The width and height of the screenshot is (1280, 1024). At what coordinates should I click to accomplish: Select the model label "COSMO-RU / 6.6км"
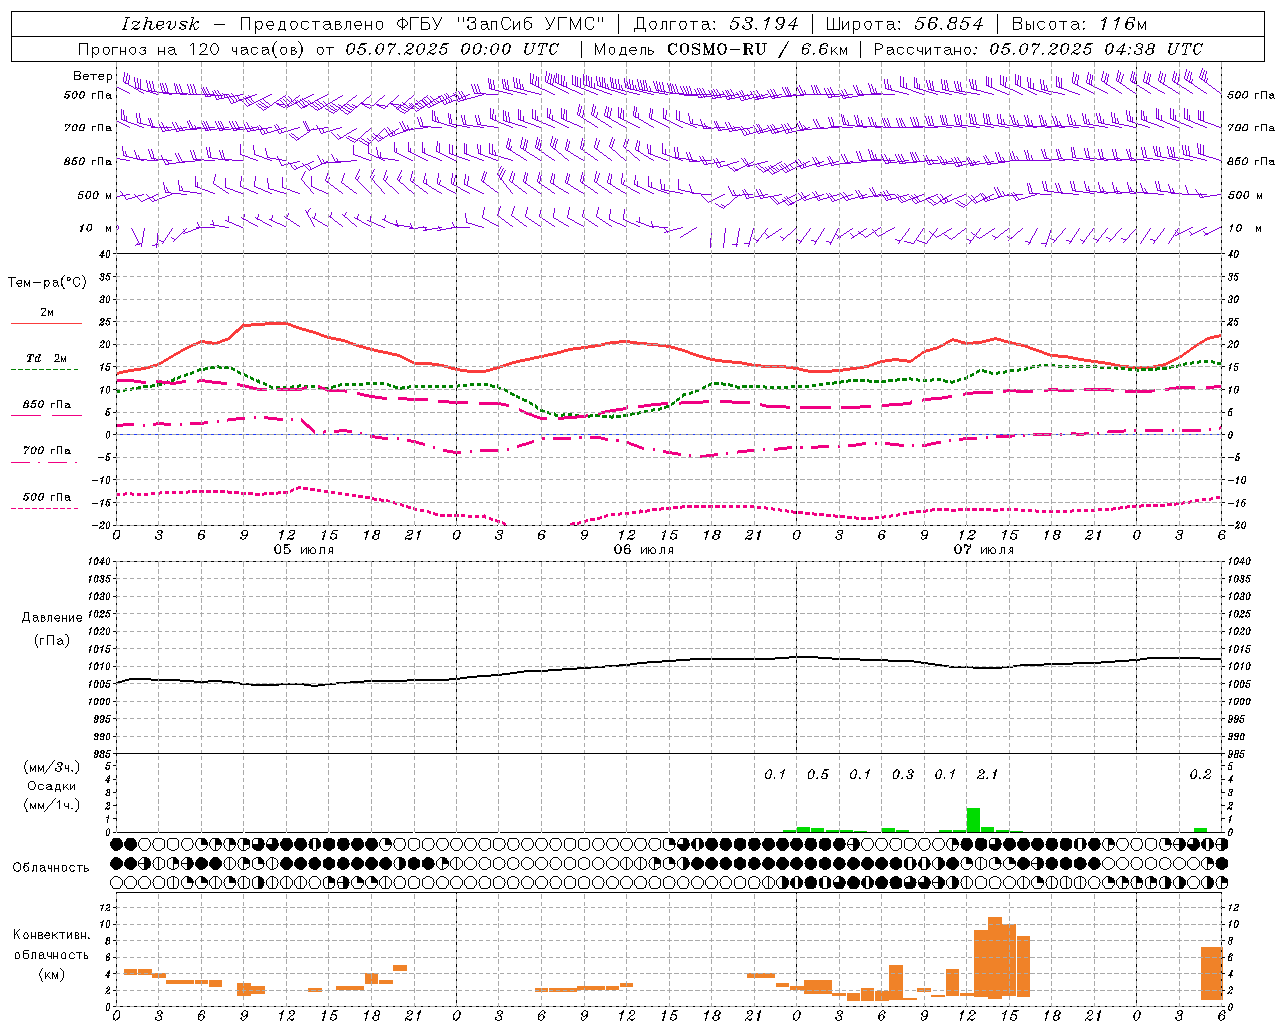point(757,49)
